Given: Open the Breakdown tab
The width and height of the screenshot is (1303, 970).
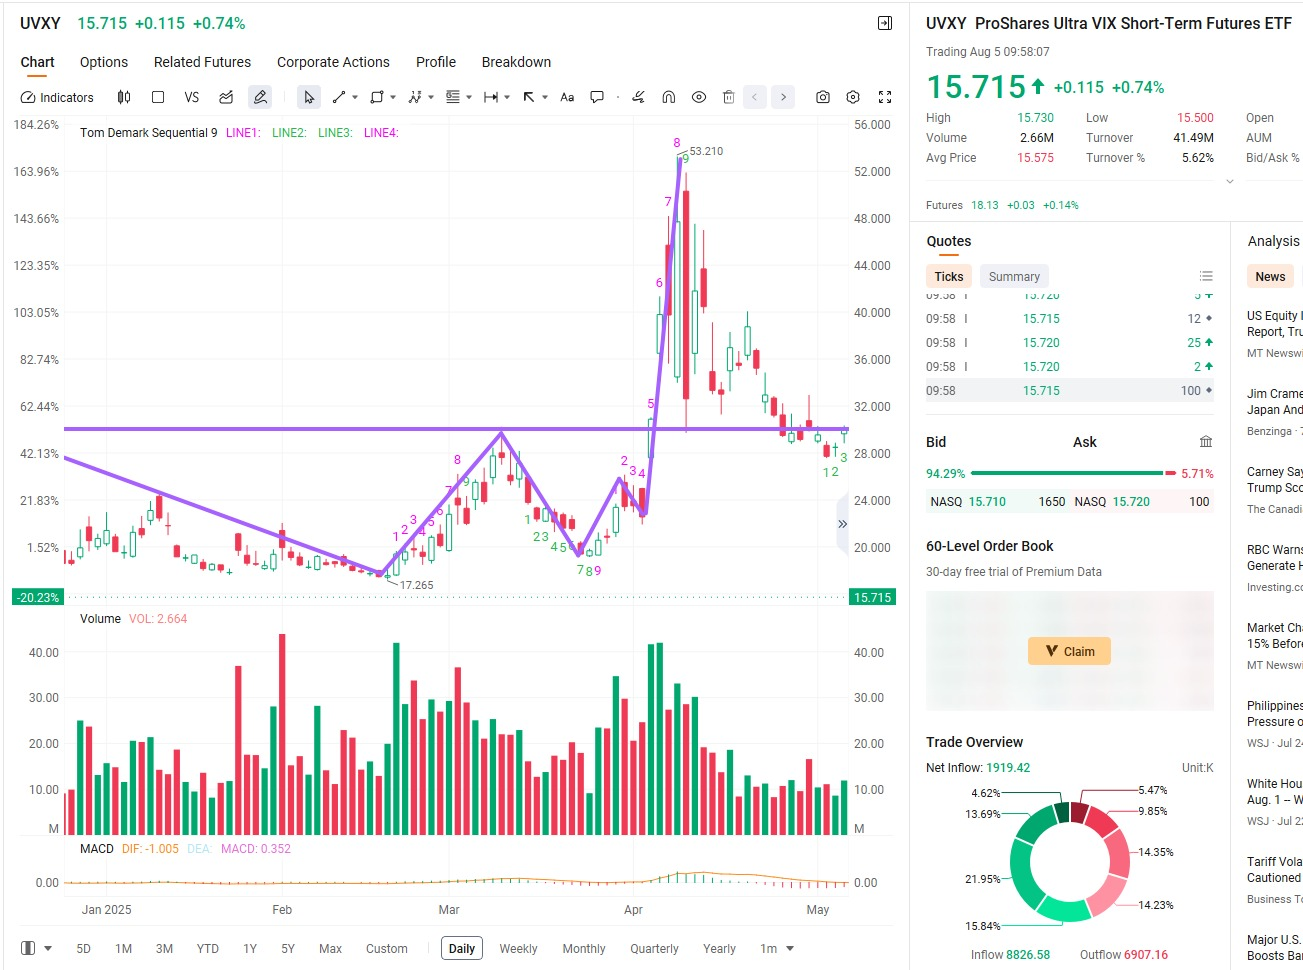Looking at the screenshot, I should click(516, 62).
